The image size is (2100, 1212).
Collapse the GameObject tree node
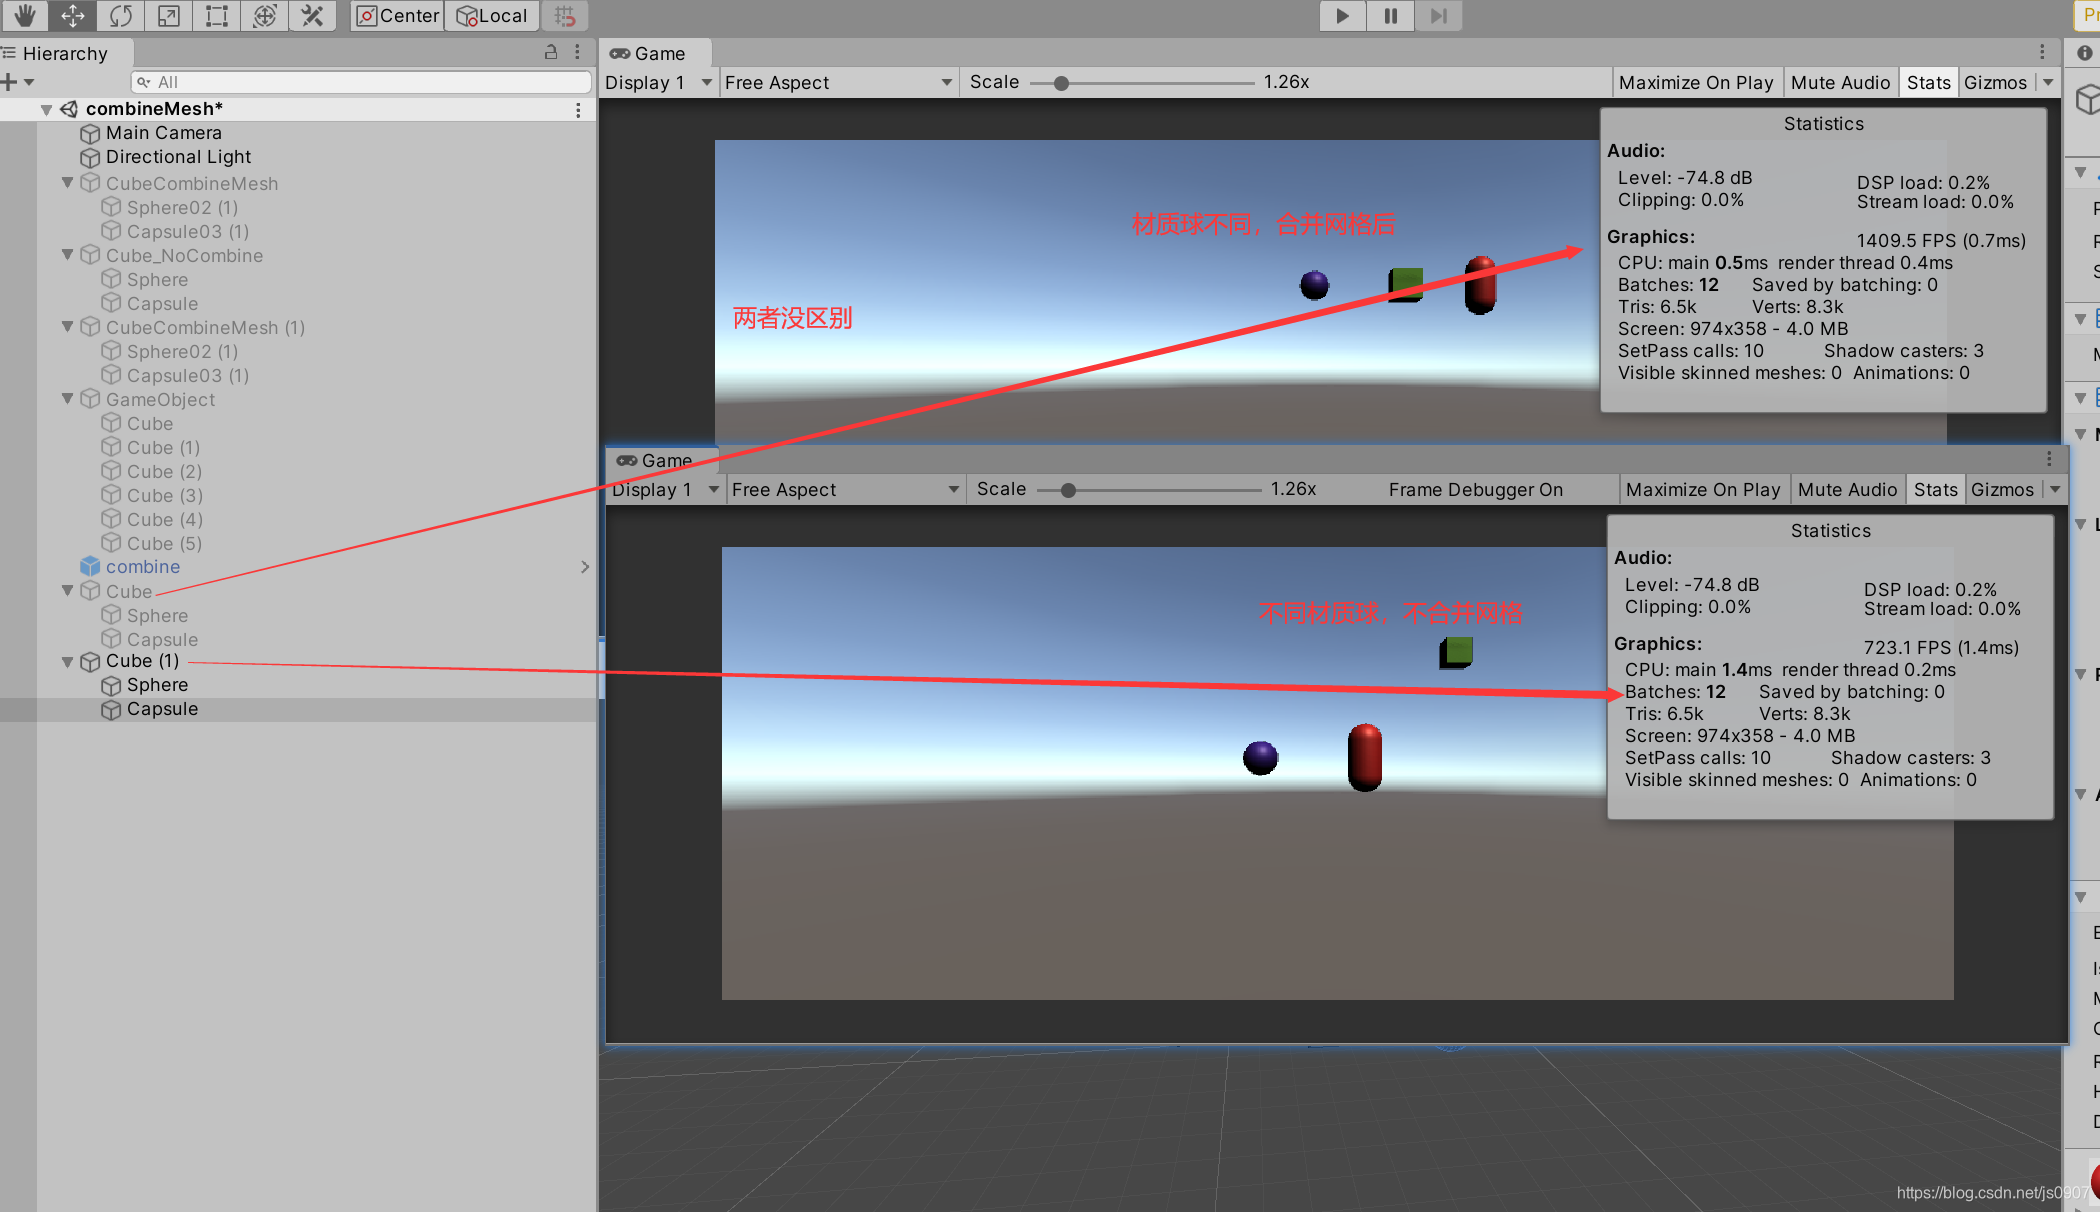68,399
